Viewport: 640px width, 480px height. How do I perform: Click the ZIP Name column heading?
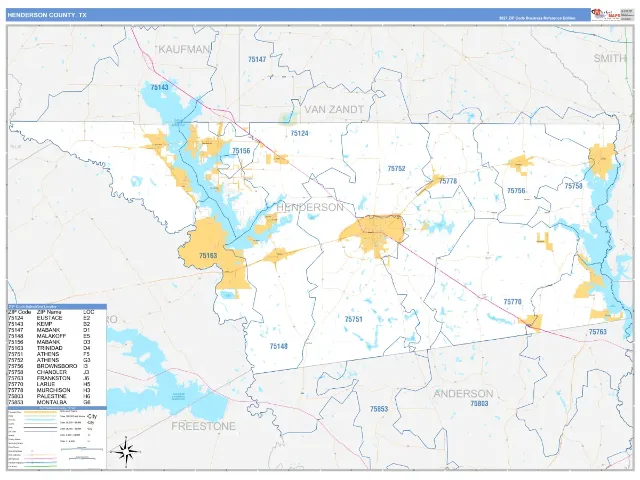(x=49, y=312)
